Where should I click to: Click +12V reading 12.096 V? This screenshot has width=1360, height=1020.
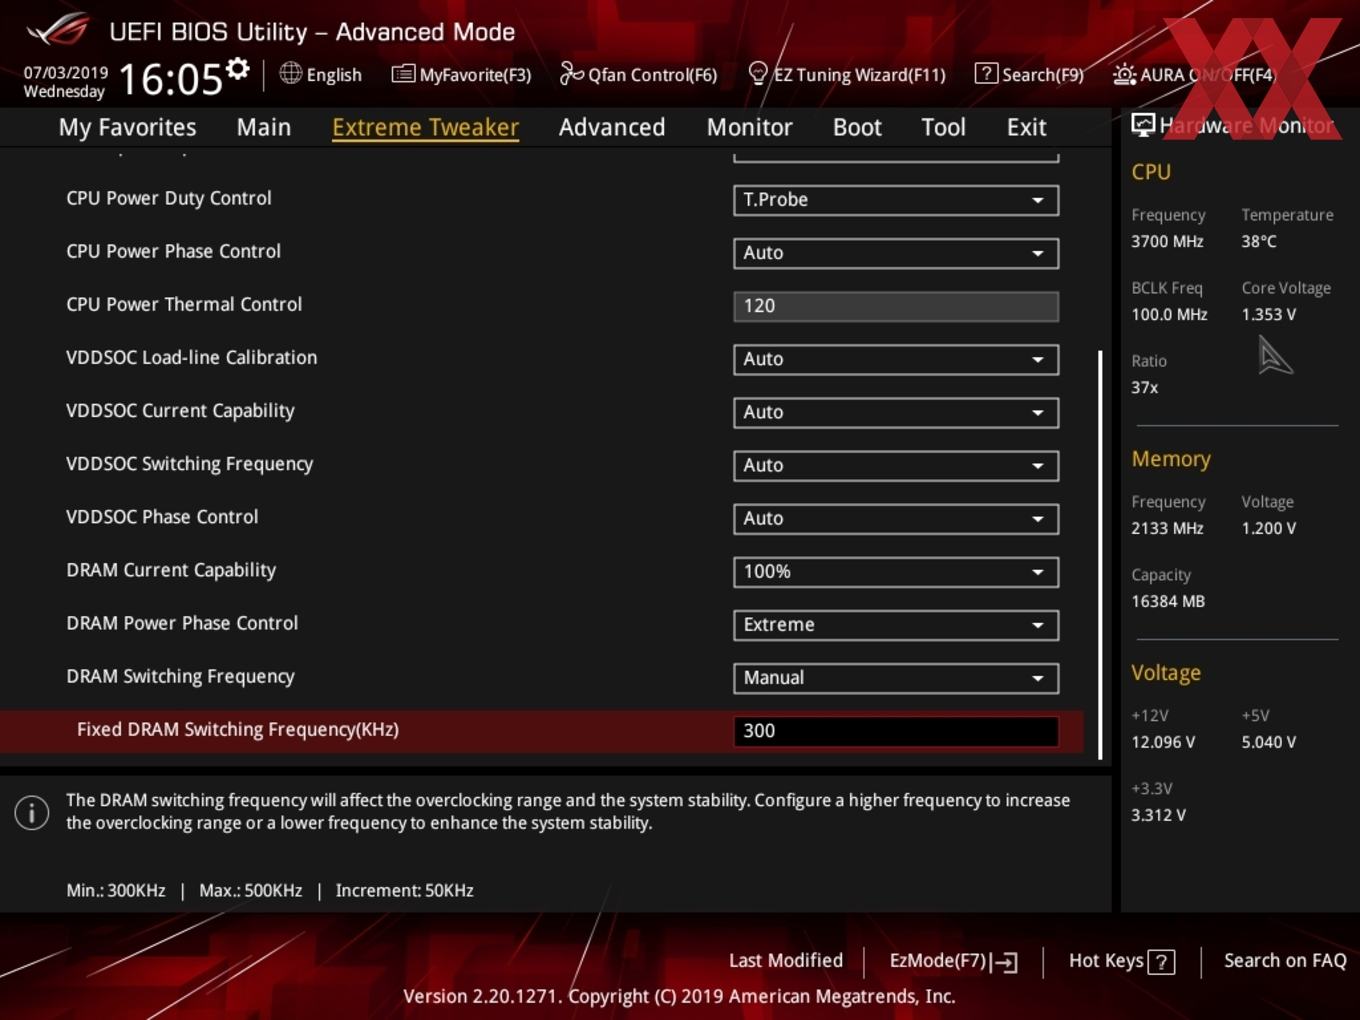point(1162,742)
